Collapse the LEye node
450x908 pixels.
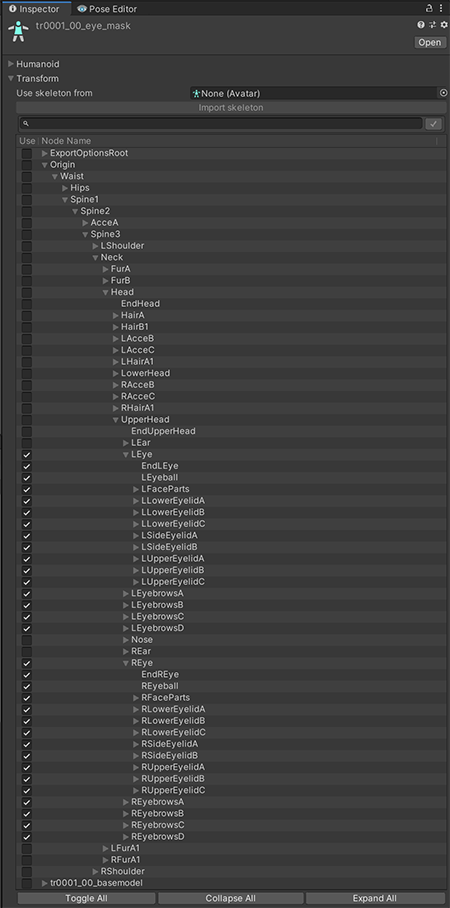coord(126,455)
